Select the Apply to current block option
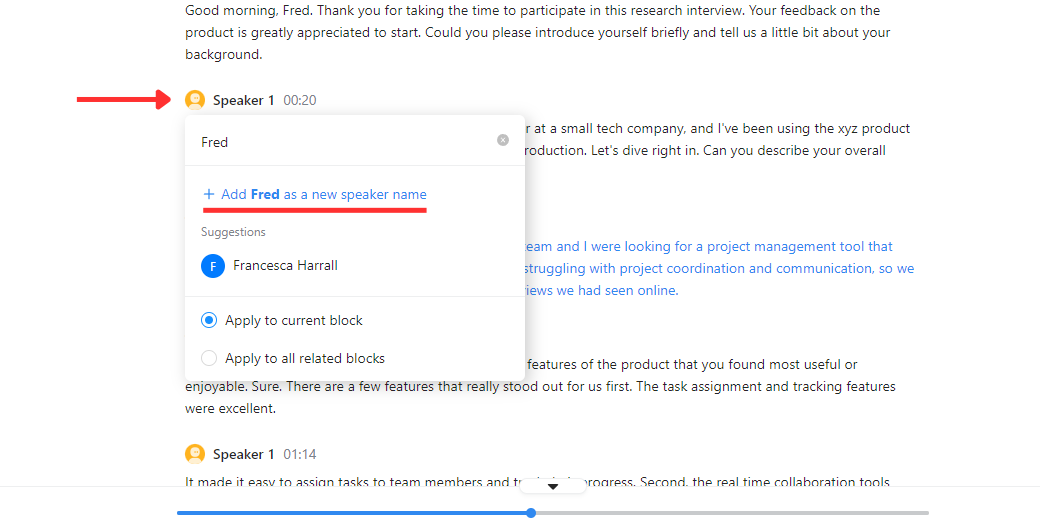This screenshot has width=1040, height=518. tap(209, 321)
